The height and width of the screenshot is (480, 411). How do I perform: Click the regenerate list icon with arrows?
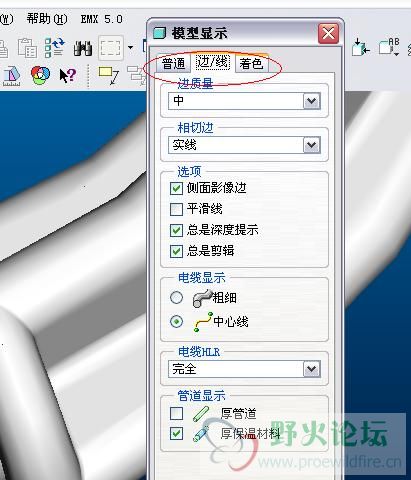(x=55, y=48)
